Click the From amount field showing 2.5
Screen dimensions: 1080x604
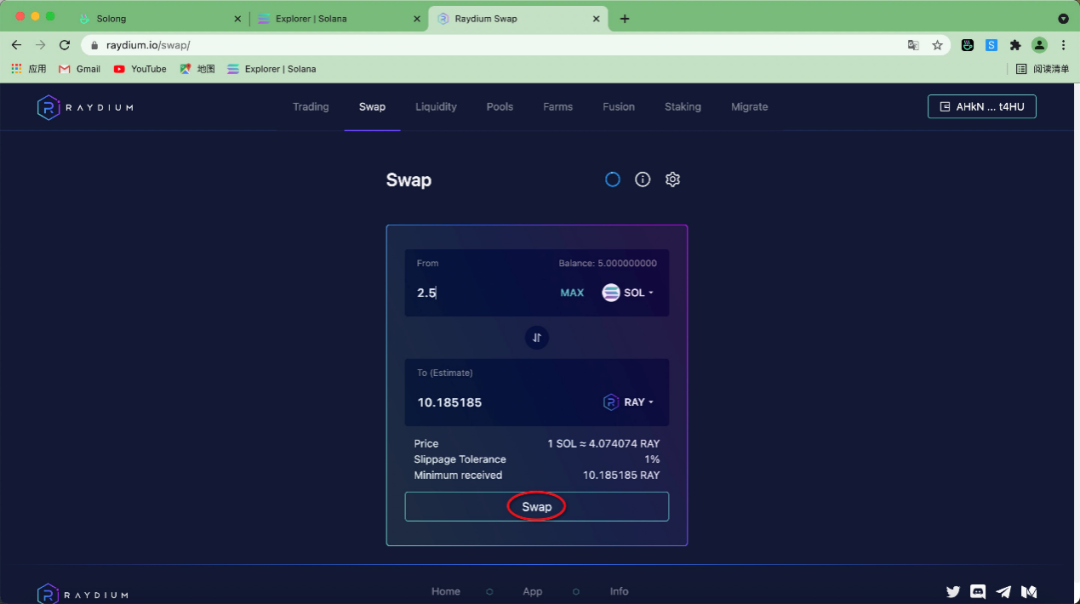(x=482, y=293)
